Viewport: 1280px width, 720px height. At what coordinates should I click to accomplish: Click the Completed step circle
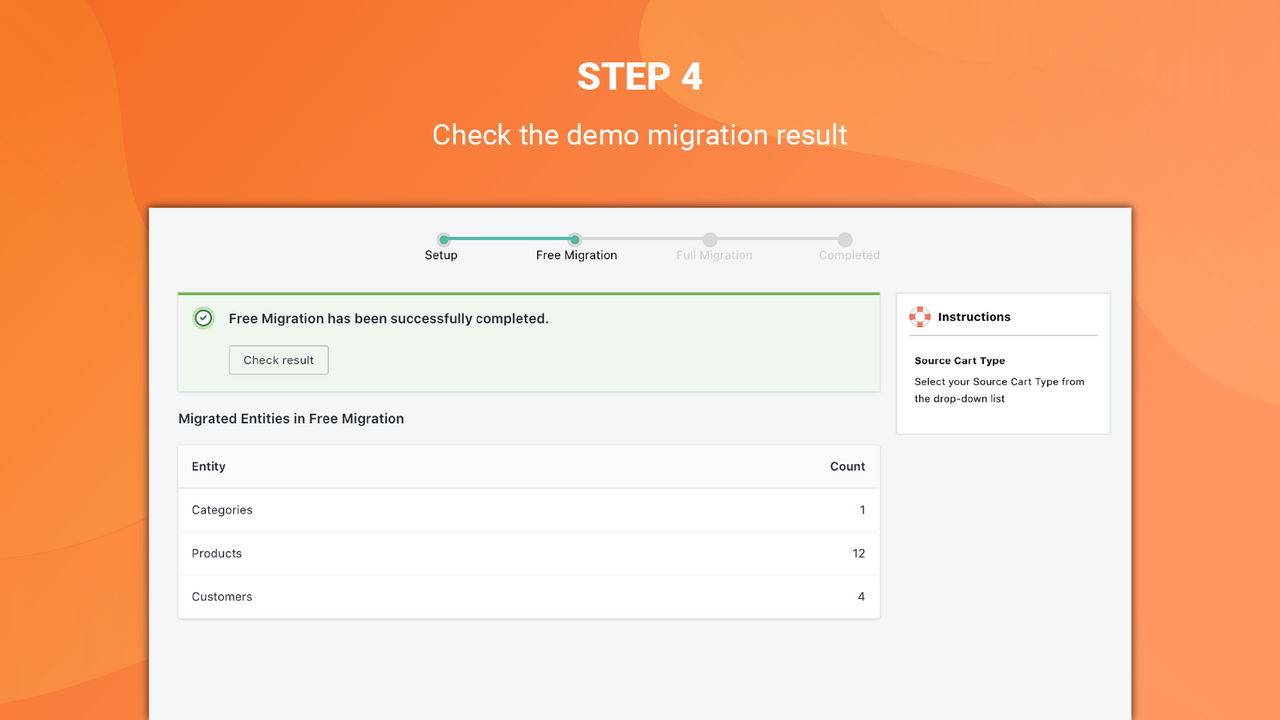point(845,240)
